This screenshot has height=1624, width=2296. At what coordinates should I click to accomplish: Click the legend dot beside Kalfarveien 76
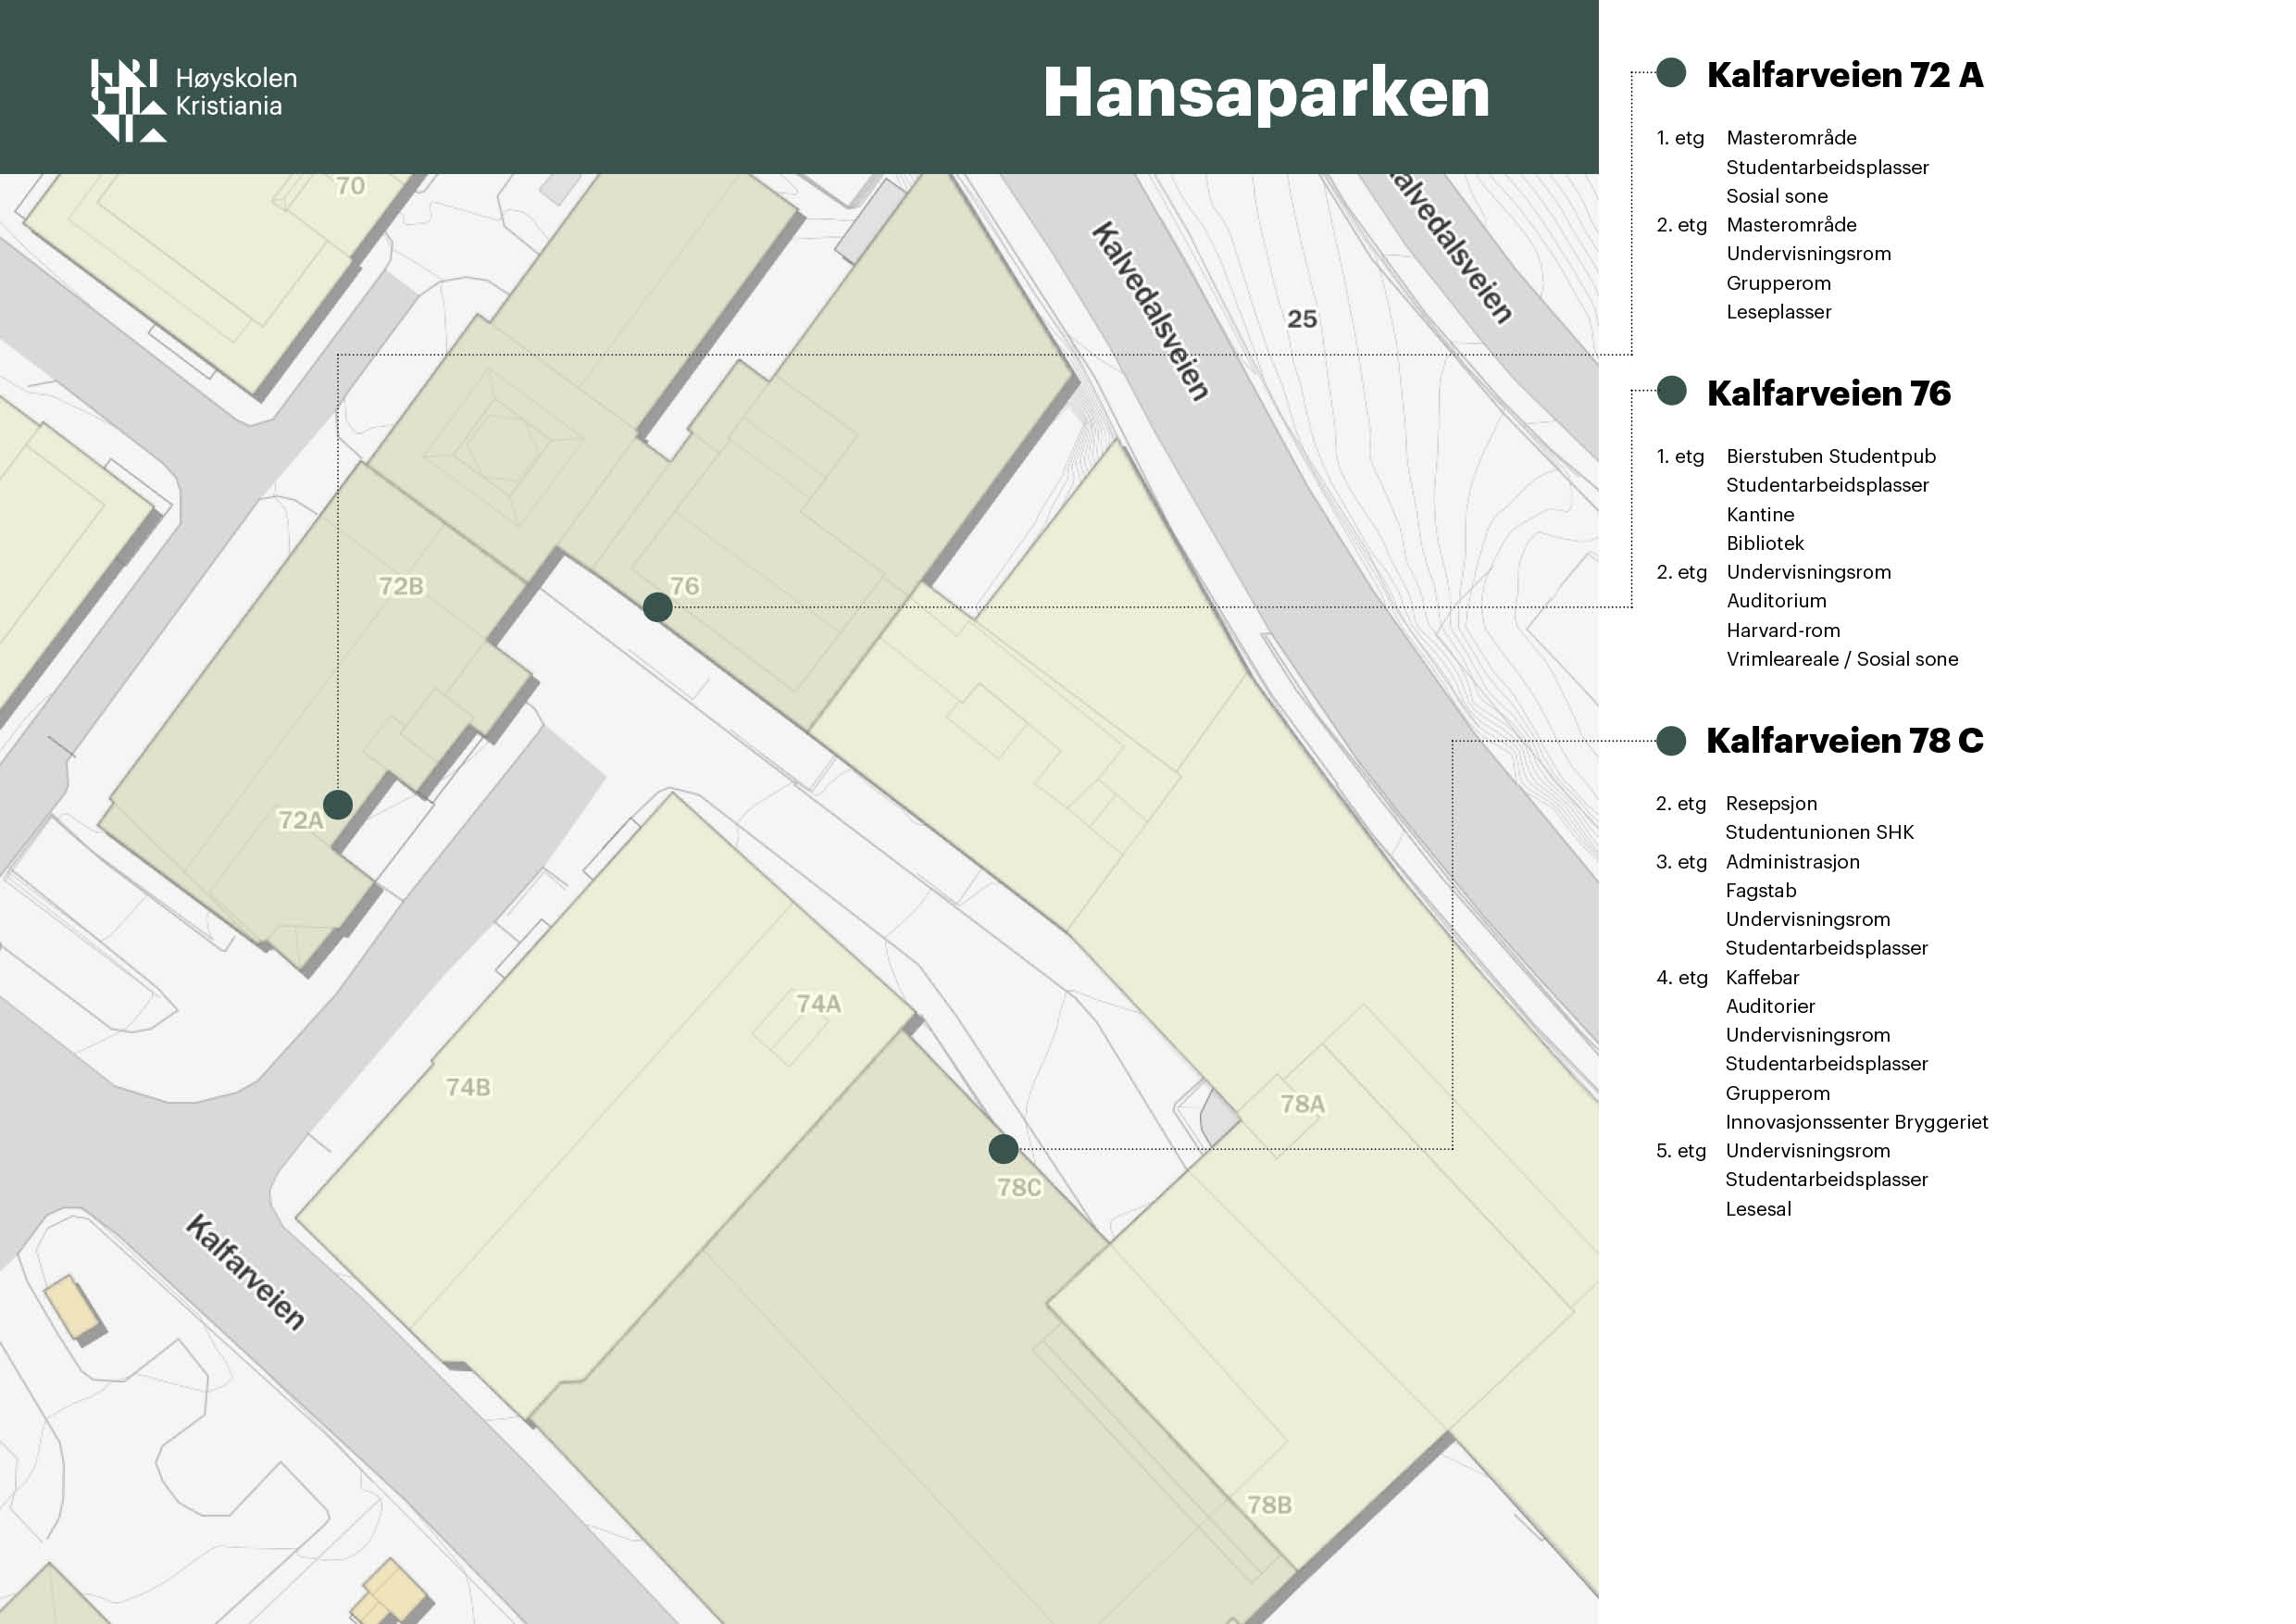click(1671, 390)
